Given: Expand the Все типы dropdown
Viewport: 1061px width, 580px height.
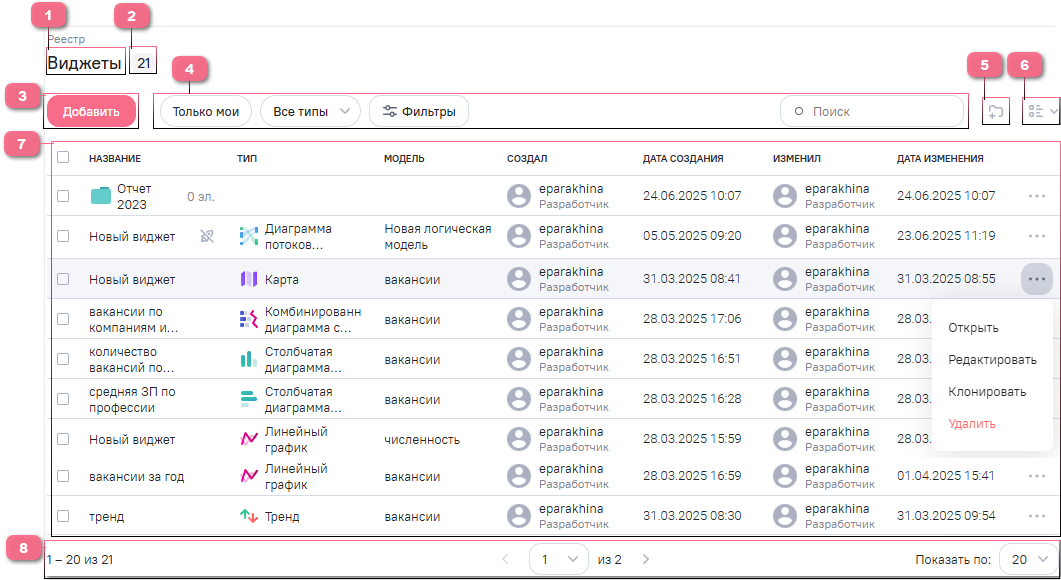Looking at the screenshot, I should [310, 112].
